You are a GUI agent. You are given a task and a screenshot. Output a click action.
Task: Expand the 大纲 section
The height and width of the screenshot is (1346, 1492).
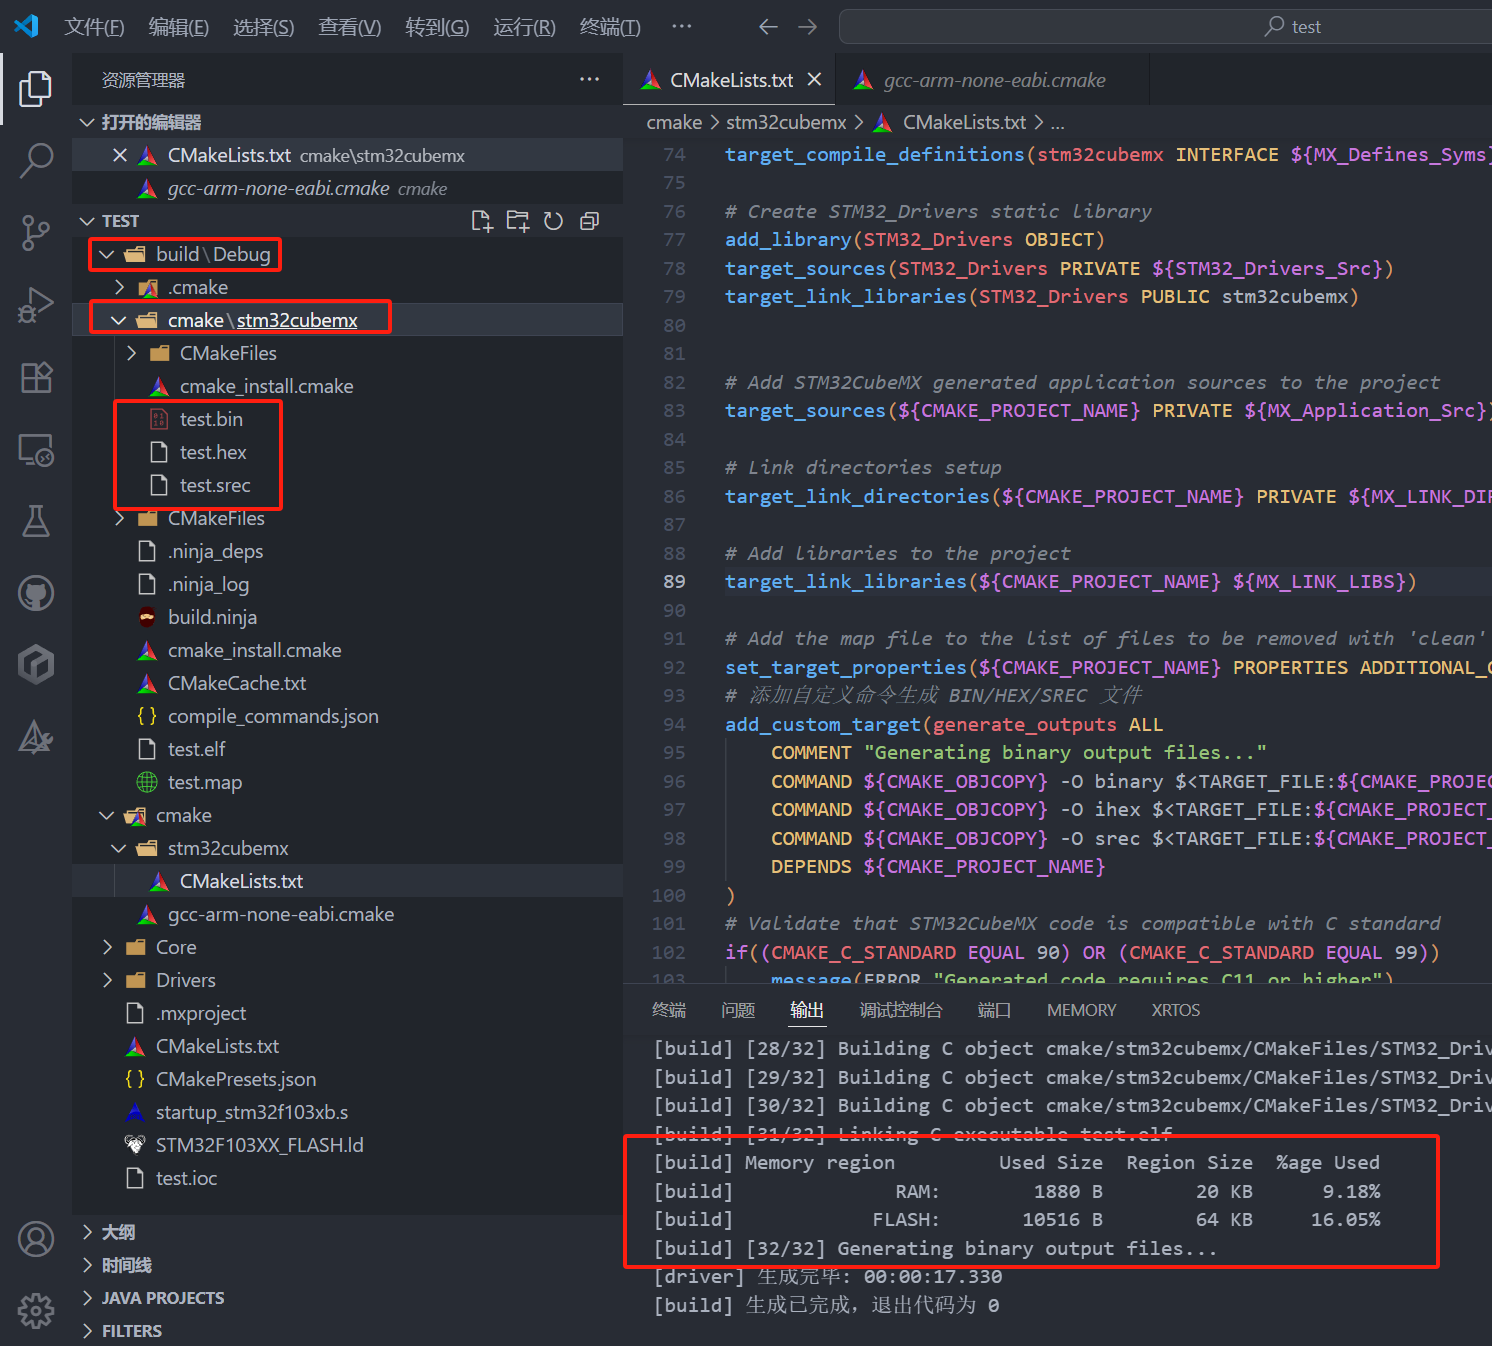[347, 1232]
